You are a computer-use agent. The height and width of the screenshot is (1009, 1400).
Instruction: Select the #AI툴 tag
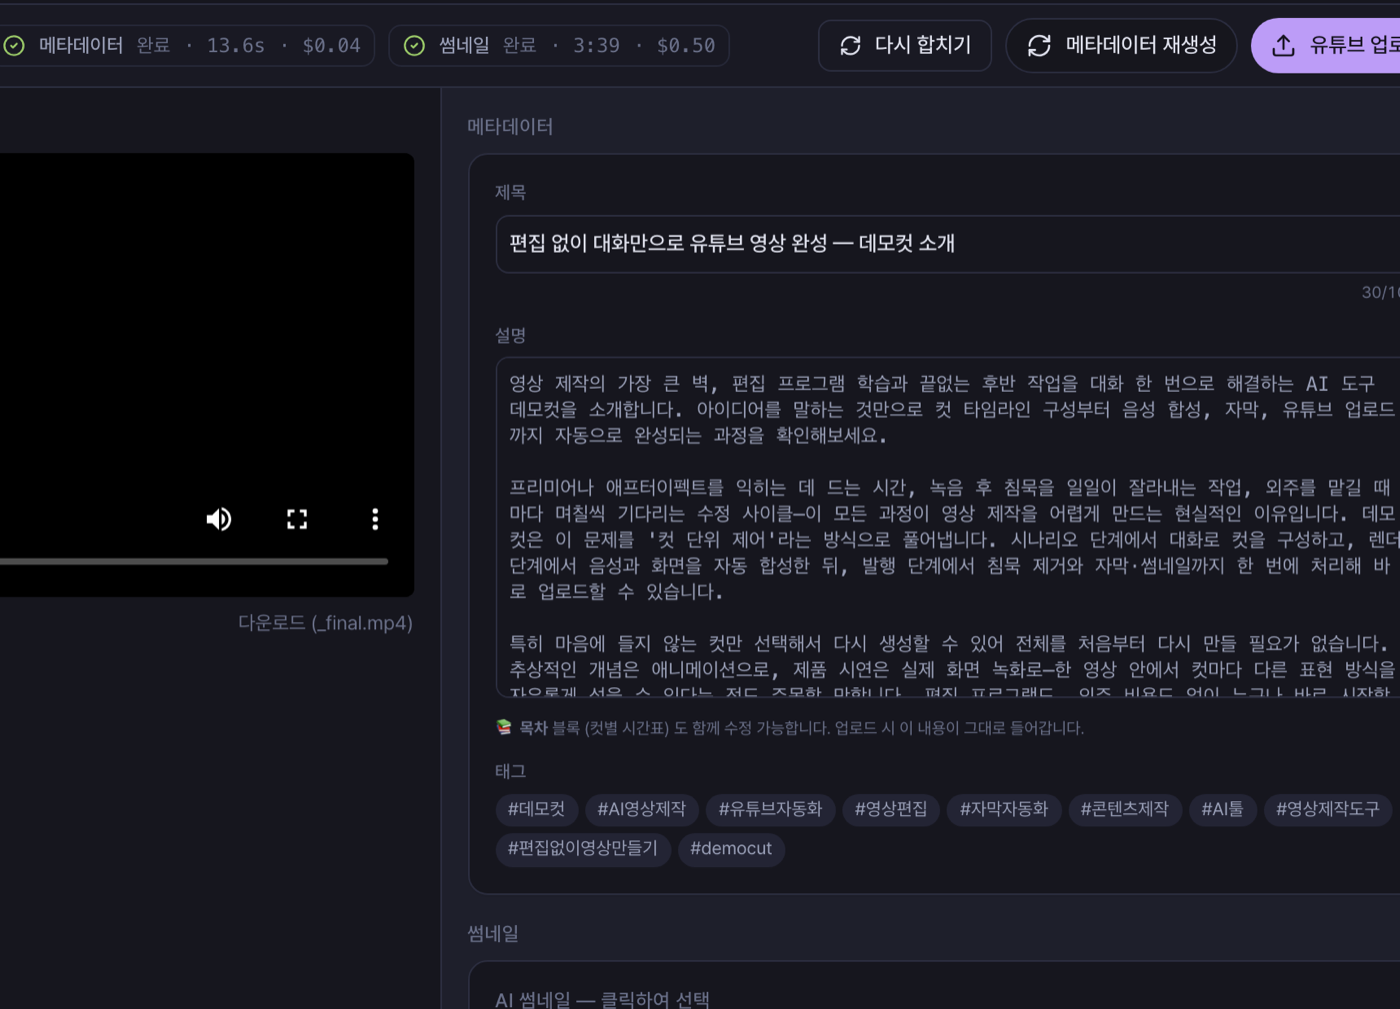pos(1222,809)
